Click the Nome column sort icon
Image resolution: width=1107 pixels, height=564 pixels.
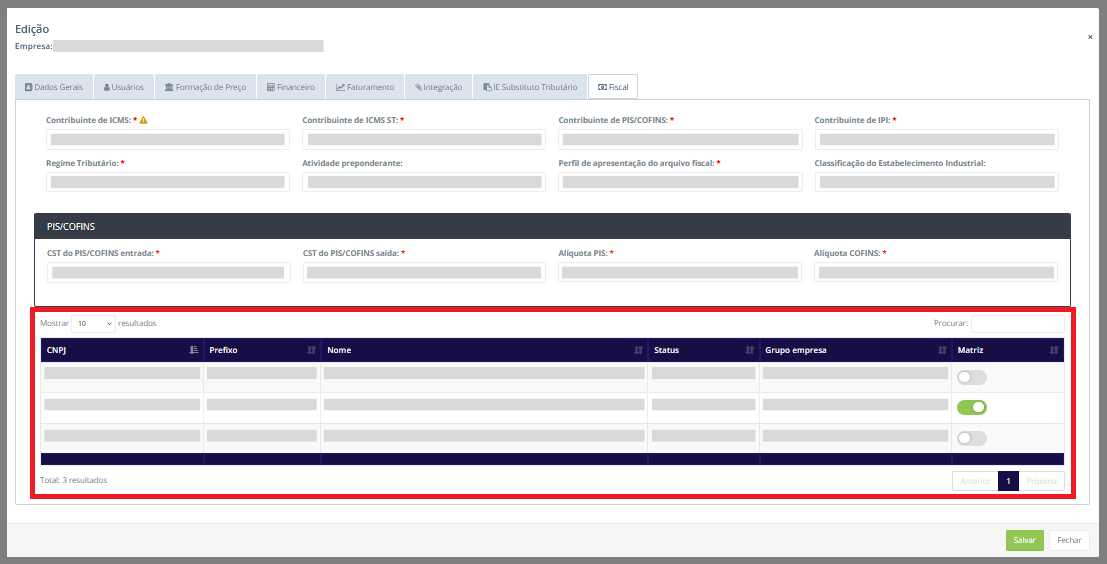point(638,351)
